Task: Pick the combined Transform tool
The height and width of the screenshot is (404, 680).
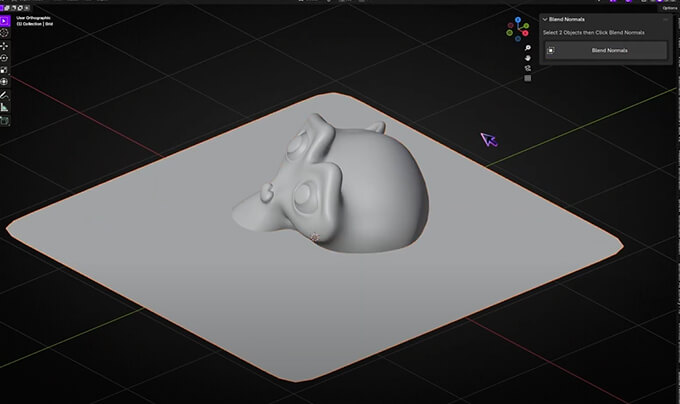Action: click(4, 81)
